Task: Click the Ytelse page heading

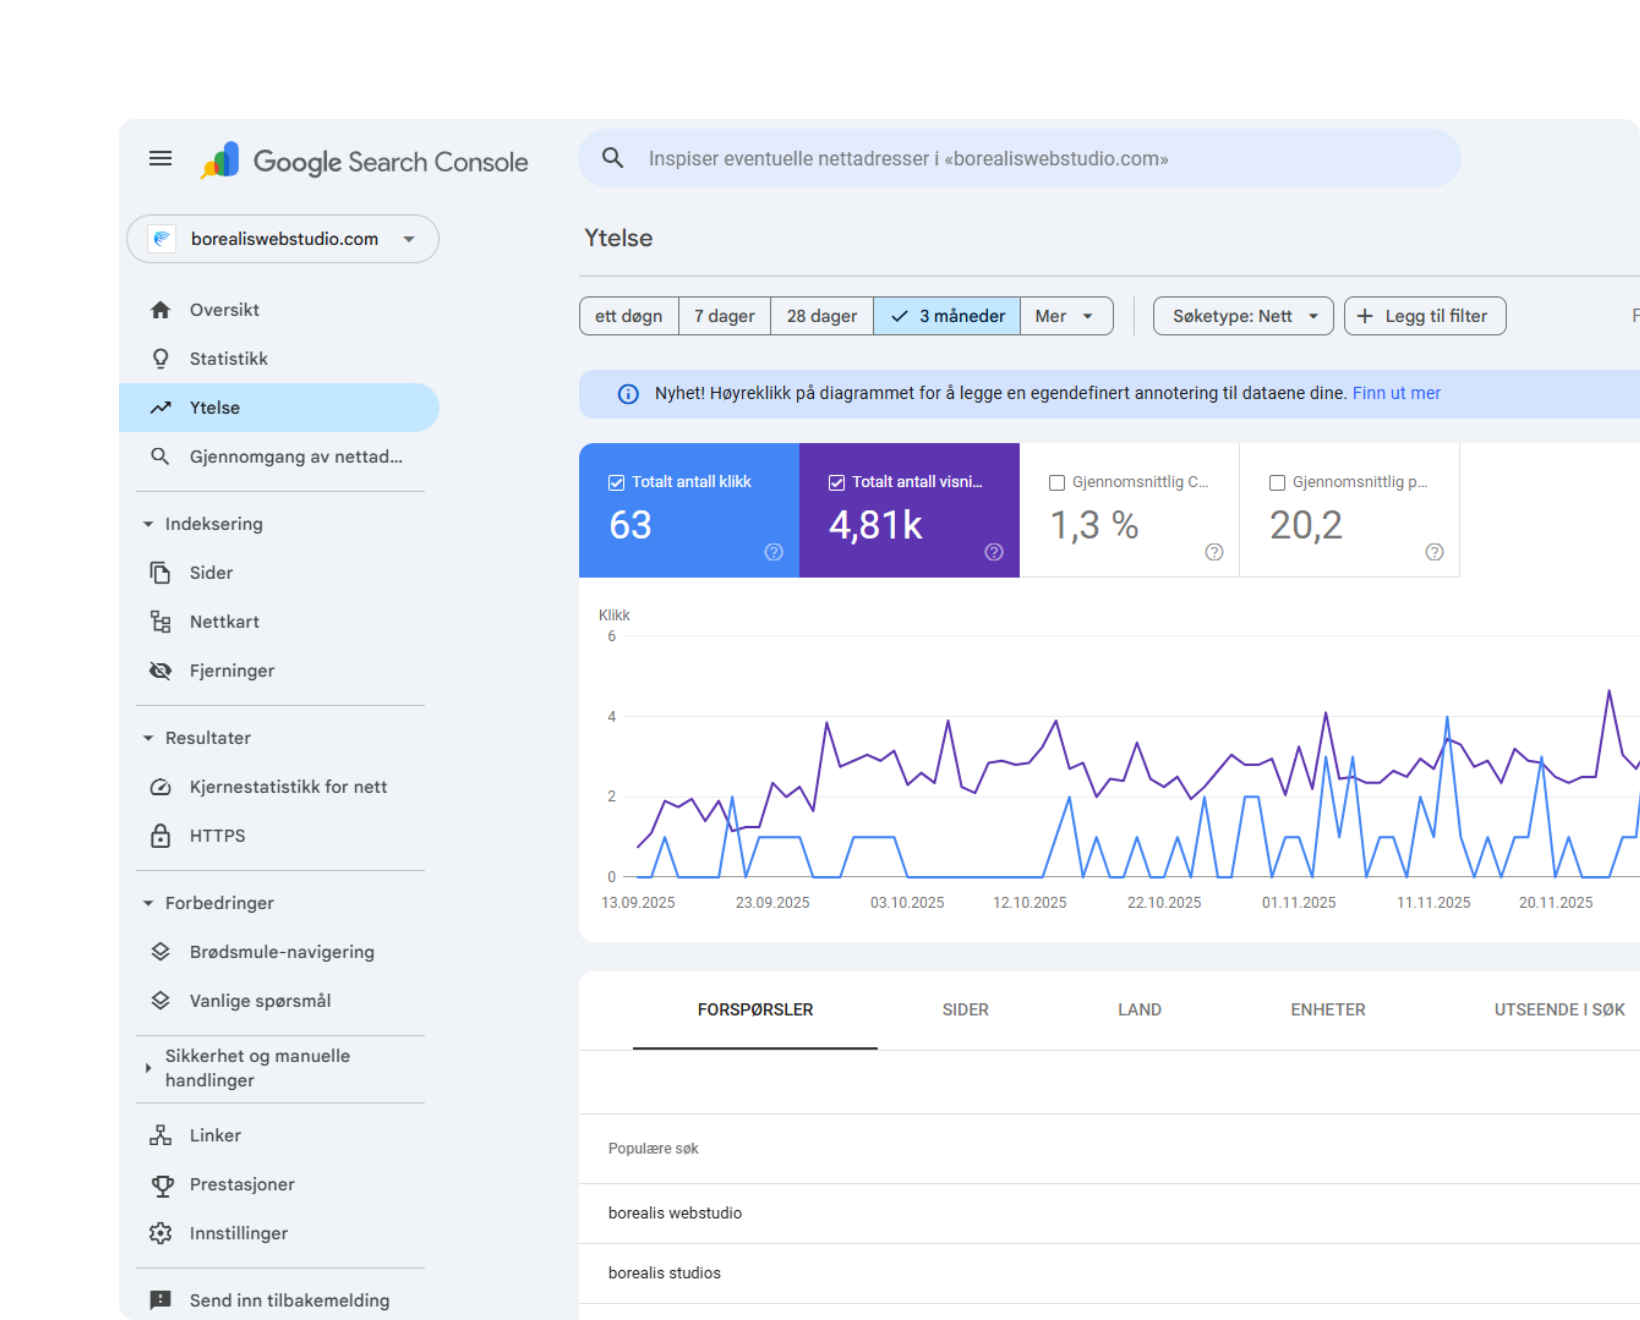Action: (618, 239)
